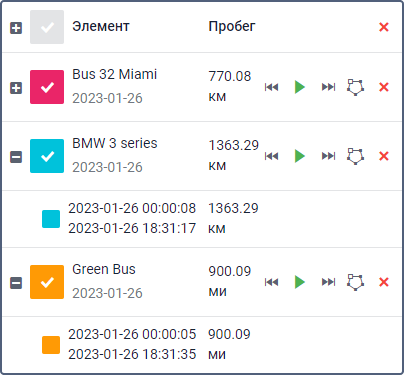Toggle the cyan BMW 3 series checkbox
Screen dimensions: 404x375
[47, 156]
